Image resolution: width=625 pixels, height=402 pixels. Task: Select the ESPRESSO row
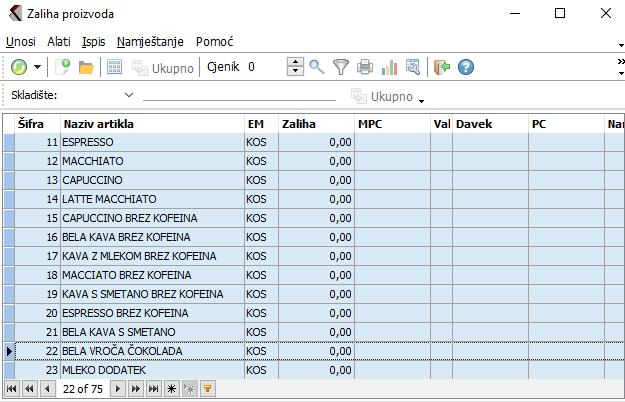click(150, 143)
